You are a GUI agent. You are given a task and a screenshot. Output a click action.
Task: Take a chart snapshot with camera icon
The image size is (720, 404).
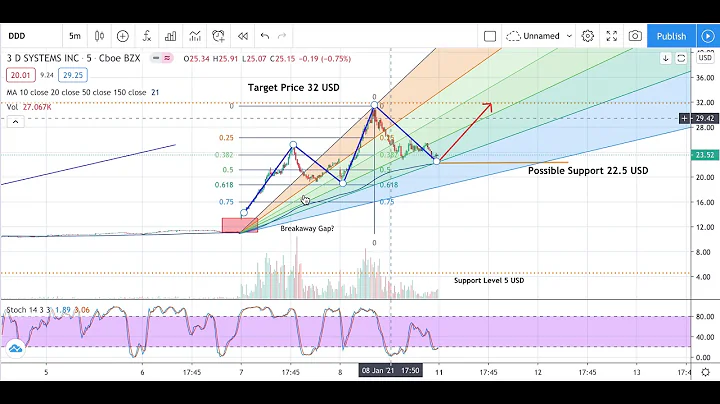coord(635,36)
